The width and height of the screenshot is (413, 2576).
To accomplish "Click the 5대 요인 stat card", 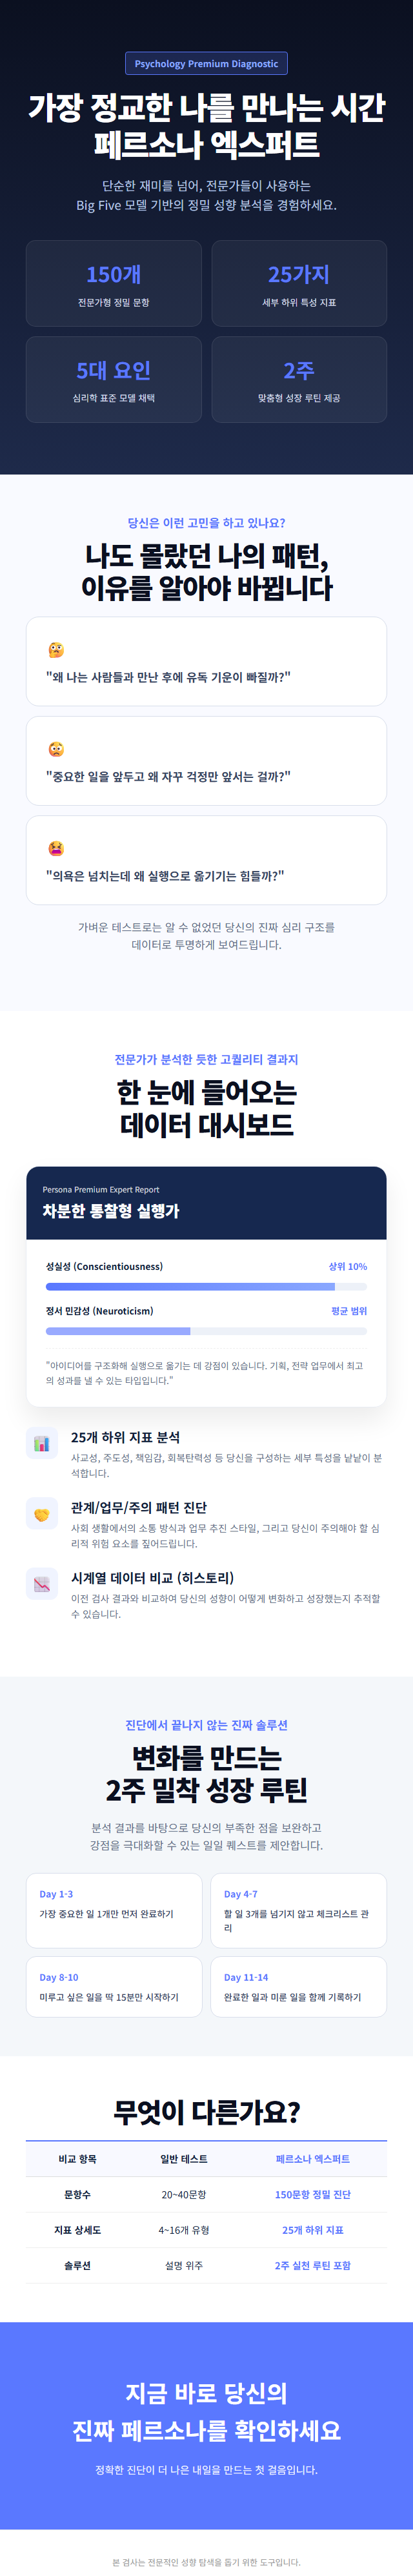I will (x=113, y=380).
